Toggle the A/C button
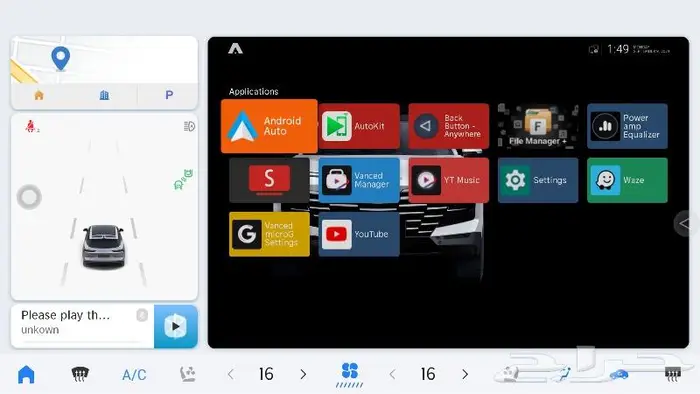Screen dimensions: 700x394 134,374
